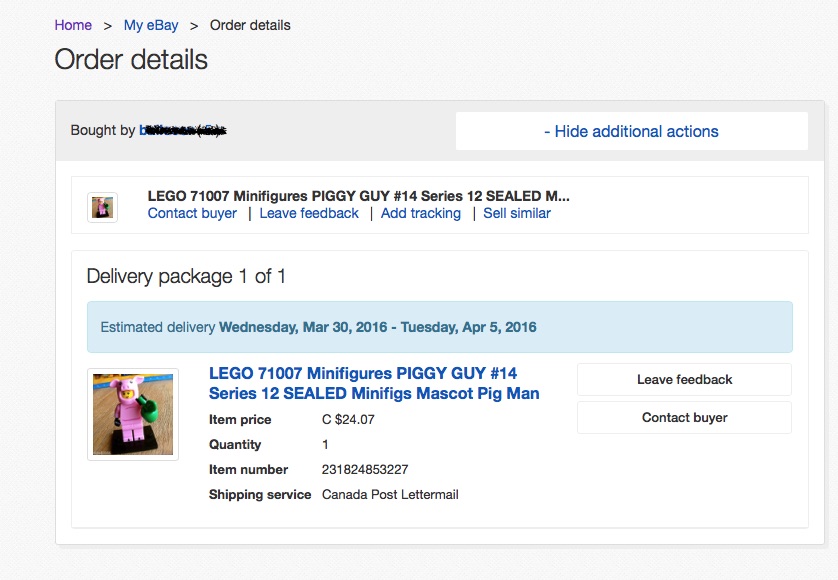Click the large Piggy Guy minifigure photo

tap(133, 414)
